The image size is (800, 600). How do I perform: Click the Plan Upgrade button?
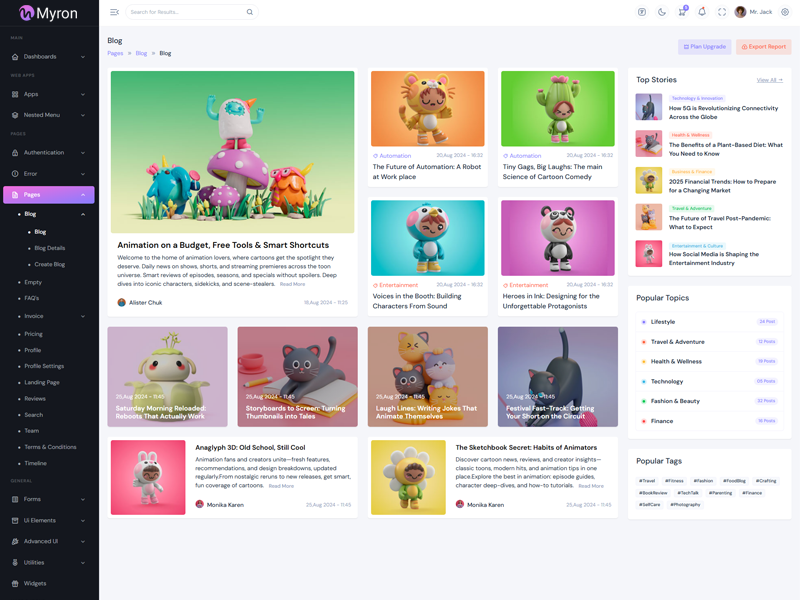pos(705,47)
